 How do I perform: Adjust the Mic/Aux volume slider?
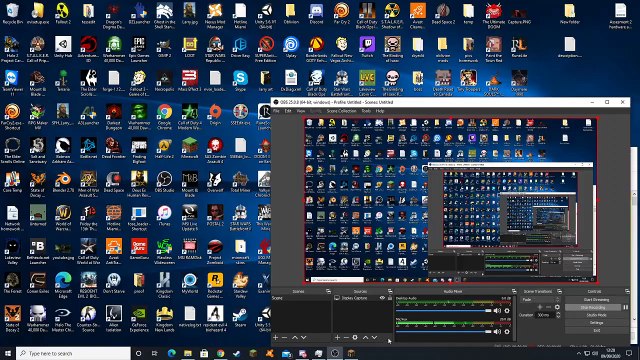point(444,332)
